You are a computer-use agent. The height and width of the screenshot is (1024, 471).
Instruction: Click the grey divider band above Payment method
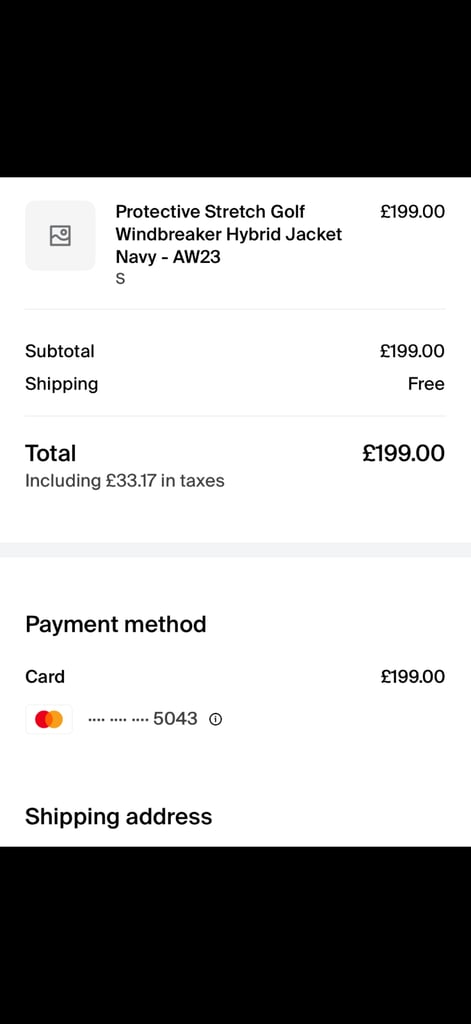coord(235,550)
